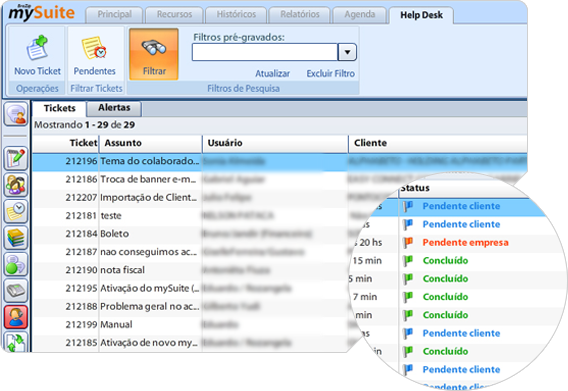This screenshot has width=568, height=391.
Task: Click the Status column header
Action: tap(415, 188)
